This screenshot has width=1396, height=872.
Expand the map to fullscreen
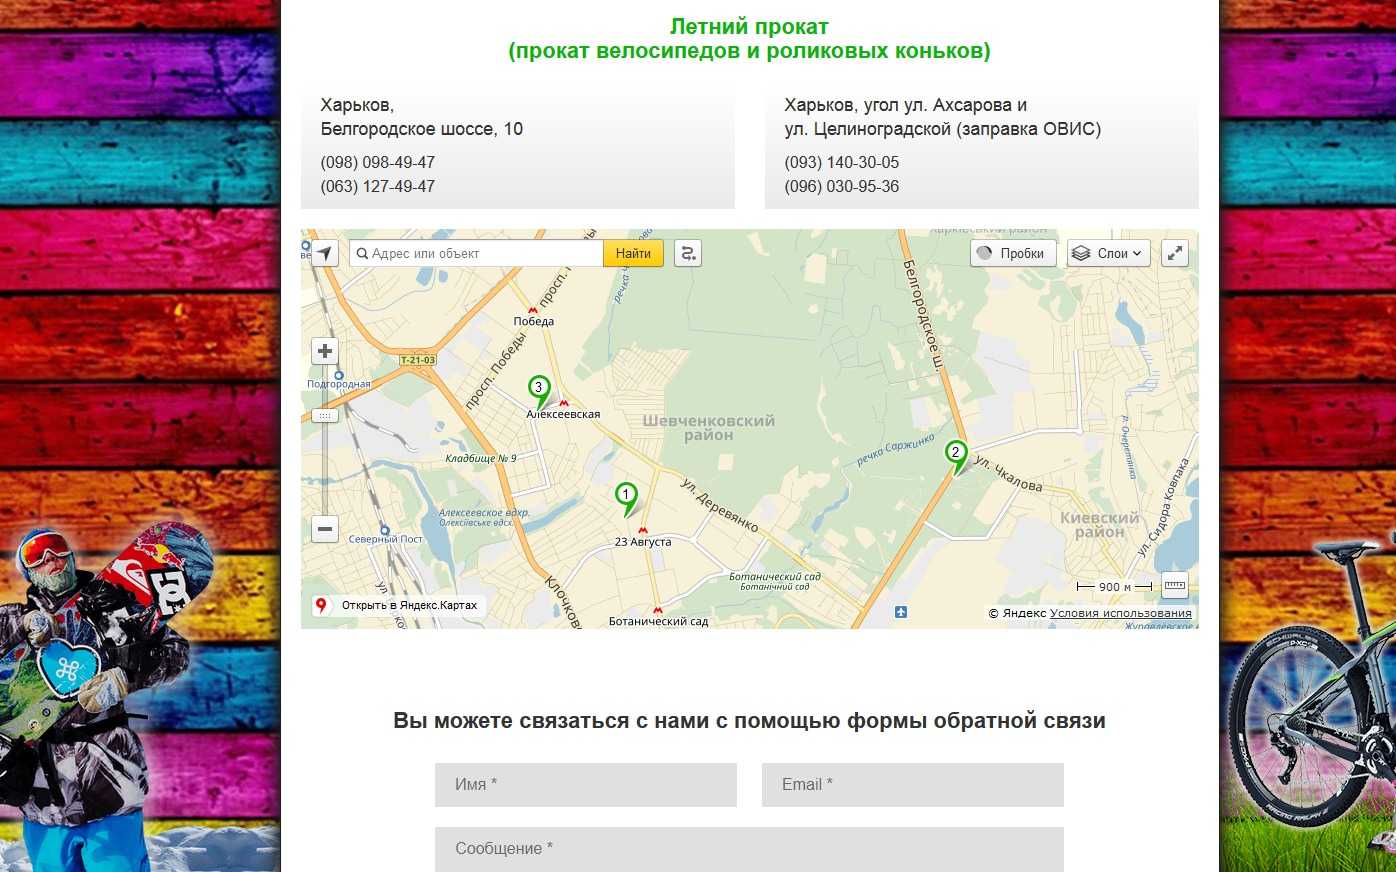[x=1175, y=254]
